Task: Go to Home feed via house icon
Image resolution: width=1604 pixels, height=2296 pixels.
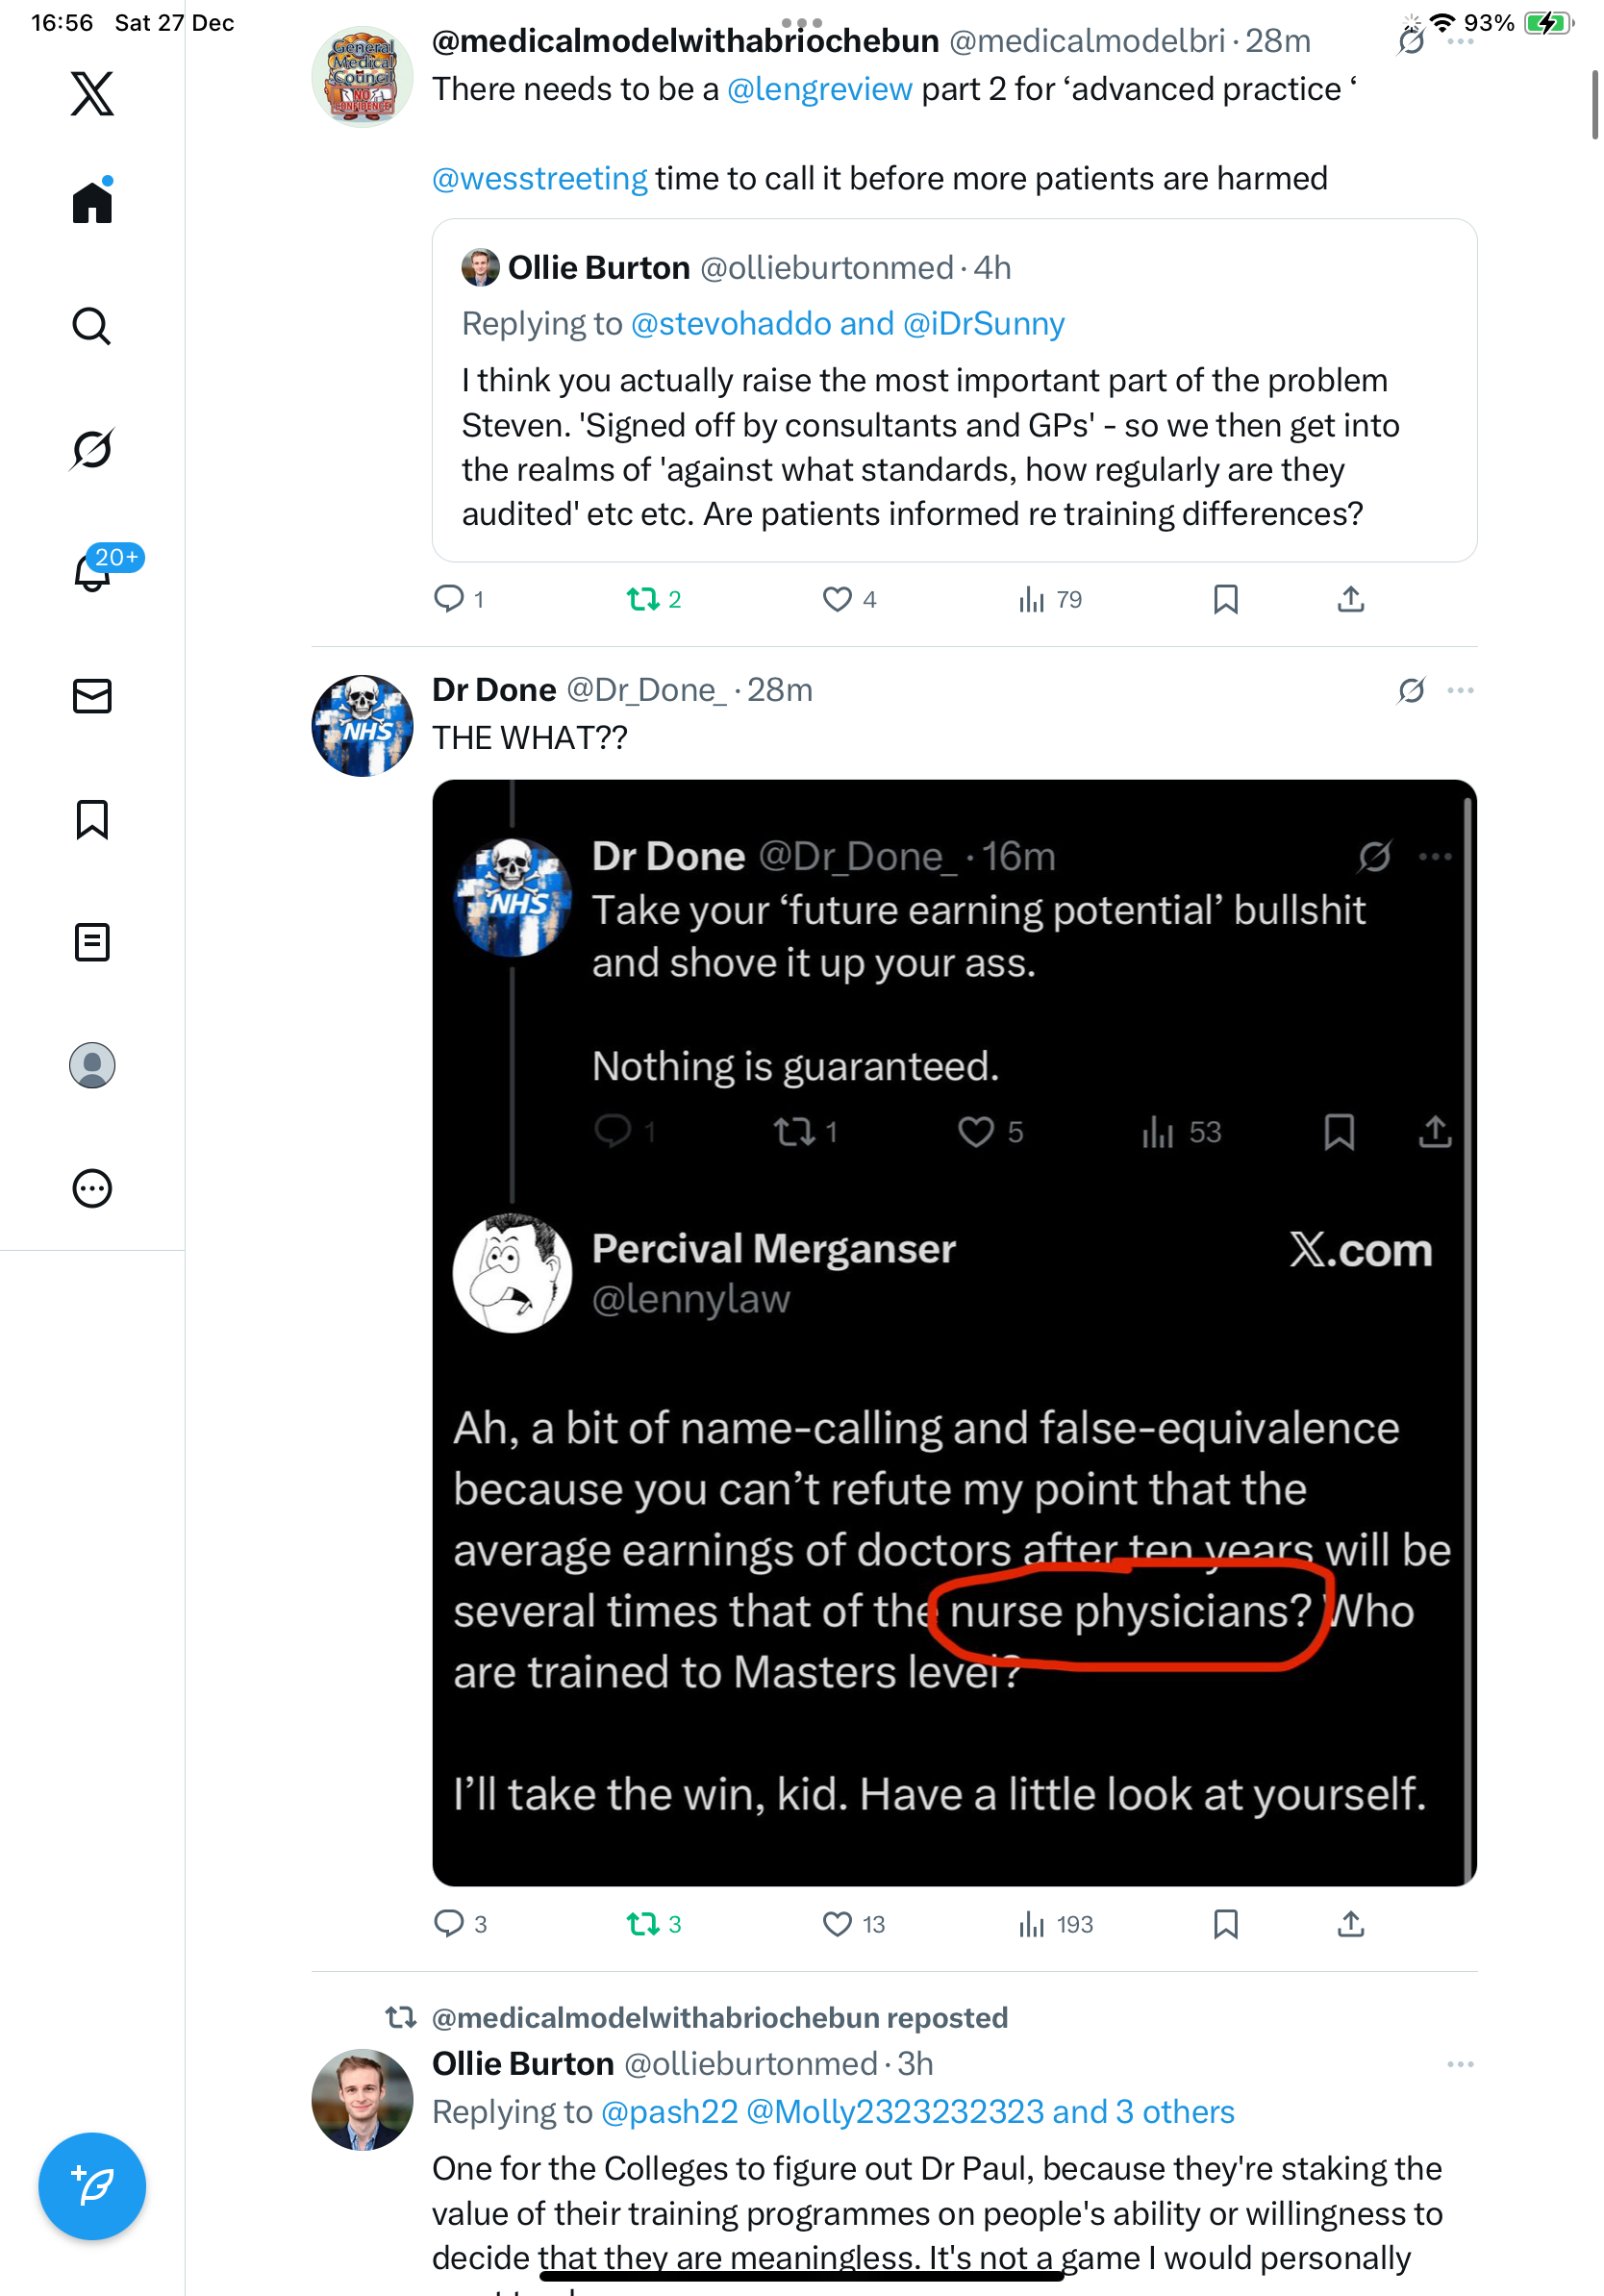Action: point(92,202)
